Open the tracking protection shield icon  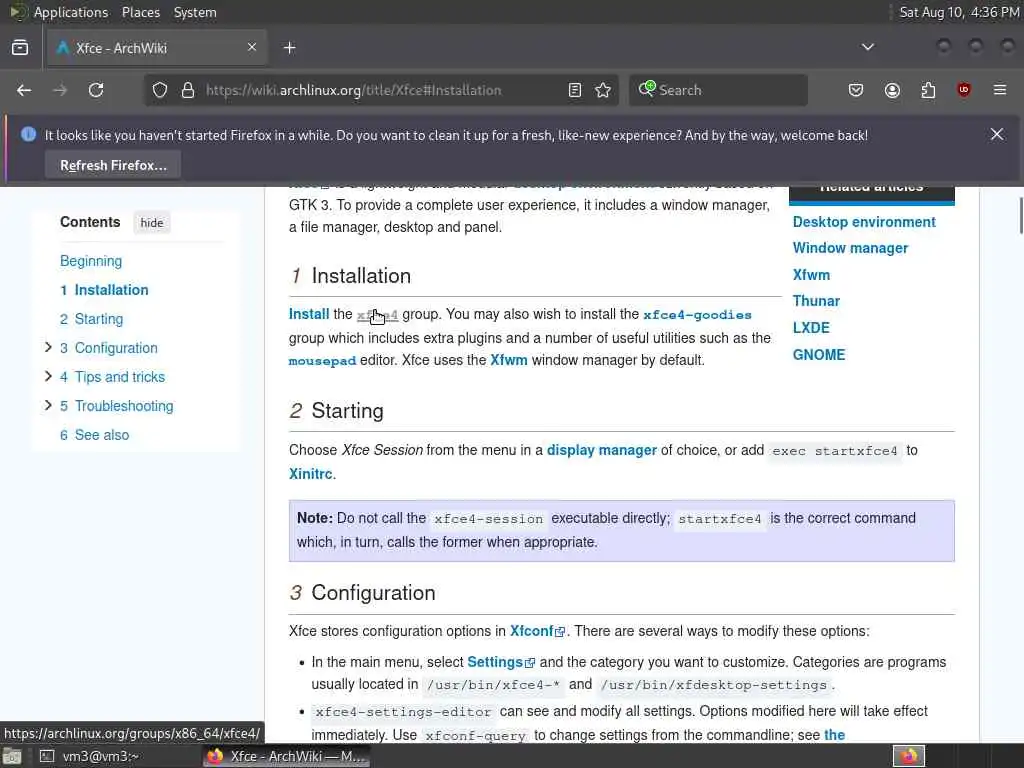click(160, 90)
